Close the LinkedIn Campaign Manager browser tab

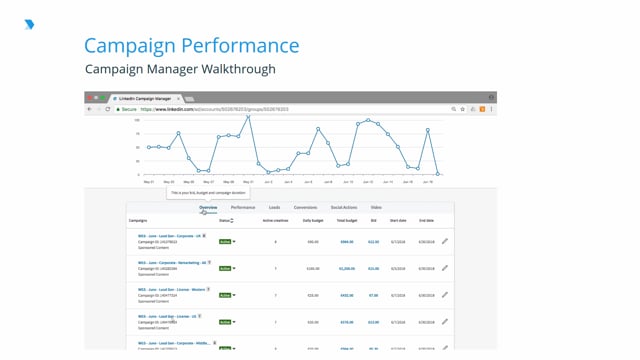[x=178, y=98]
